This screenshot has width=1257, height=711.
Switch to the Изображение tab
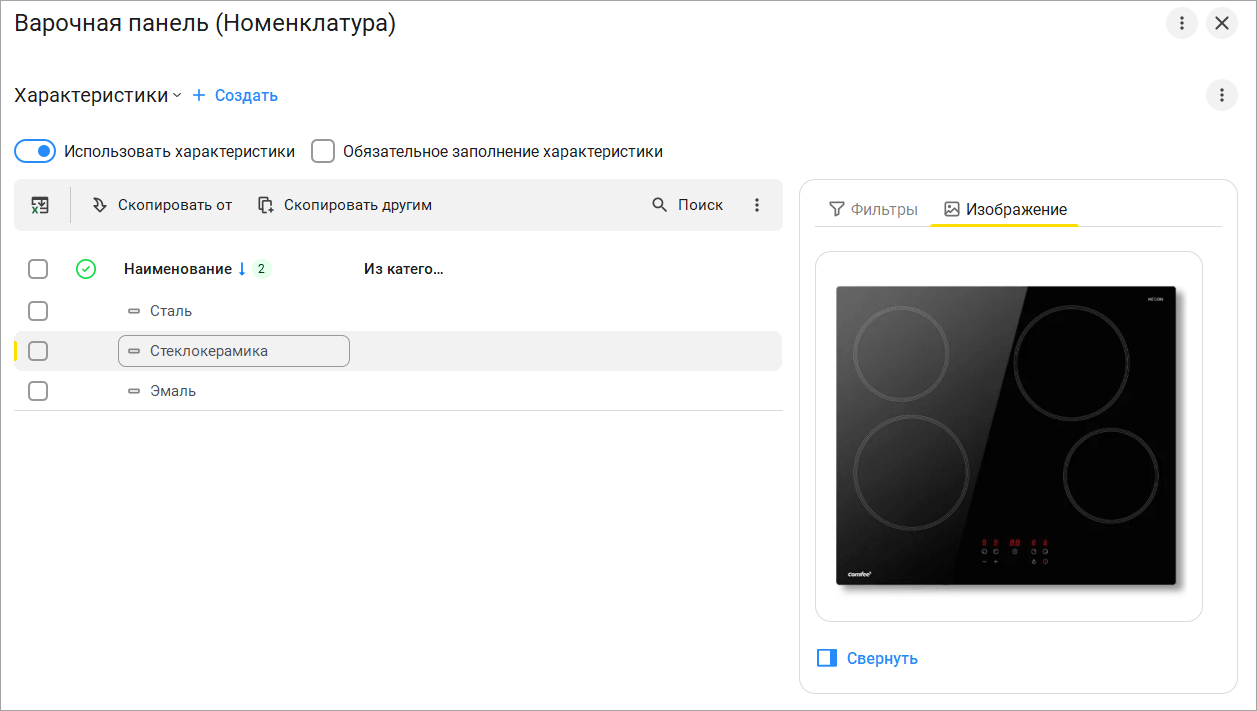coord(1005,209)
